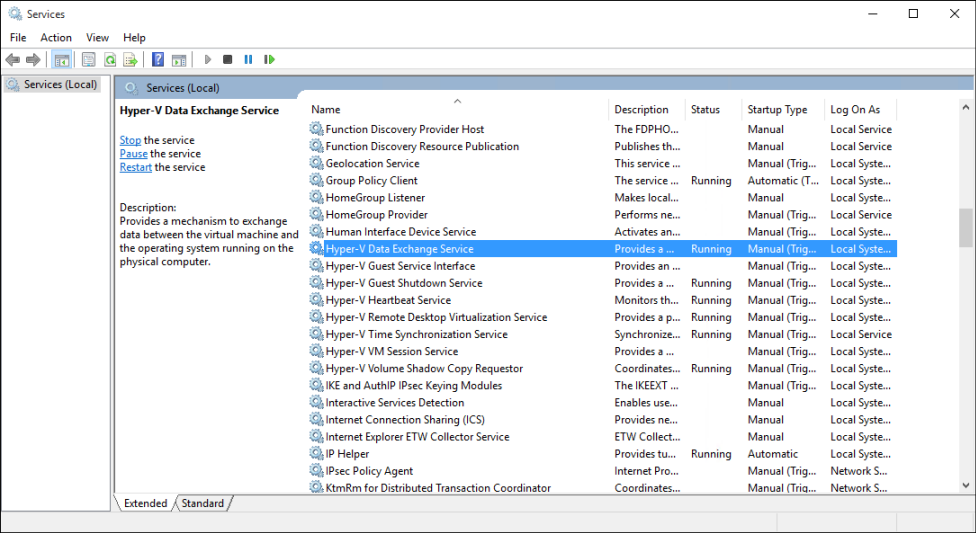Click gear icon beside Group Policy Client
The height and width of the screenshot is (533, 976).
[x=317, y=181]
